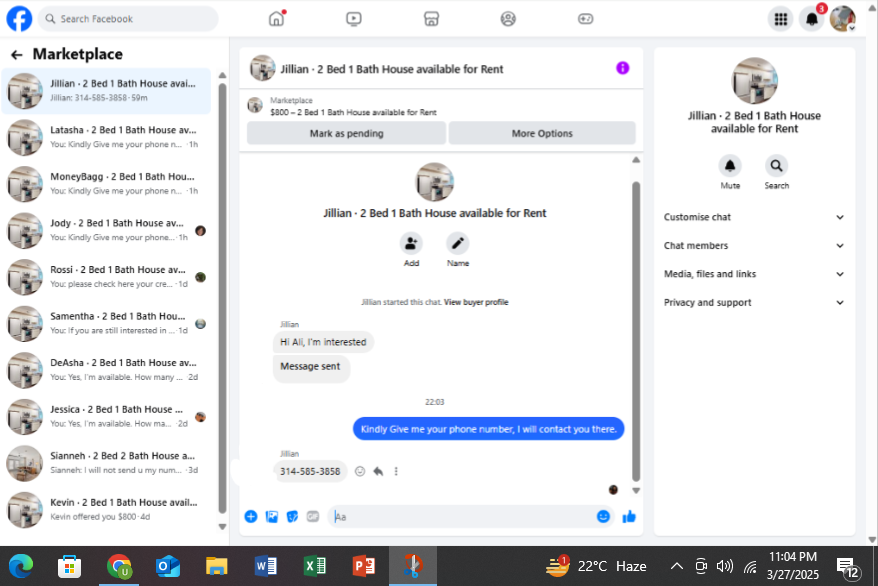Screen dimensions: 878x586
Task: Open the Gaming icon in top bar
Action: click(x=585, y=18)
